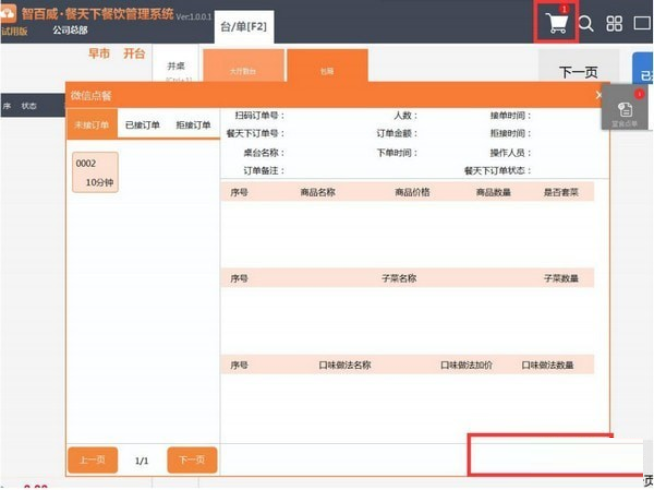Click the cloud logo icon

(8, 13)
